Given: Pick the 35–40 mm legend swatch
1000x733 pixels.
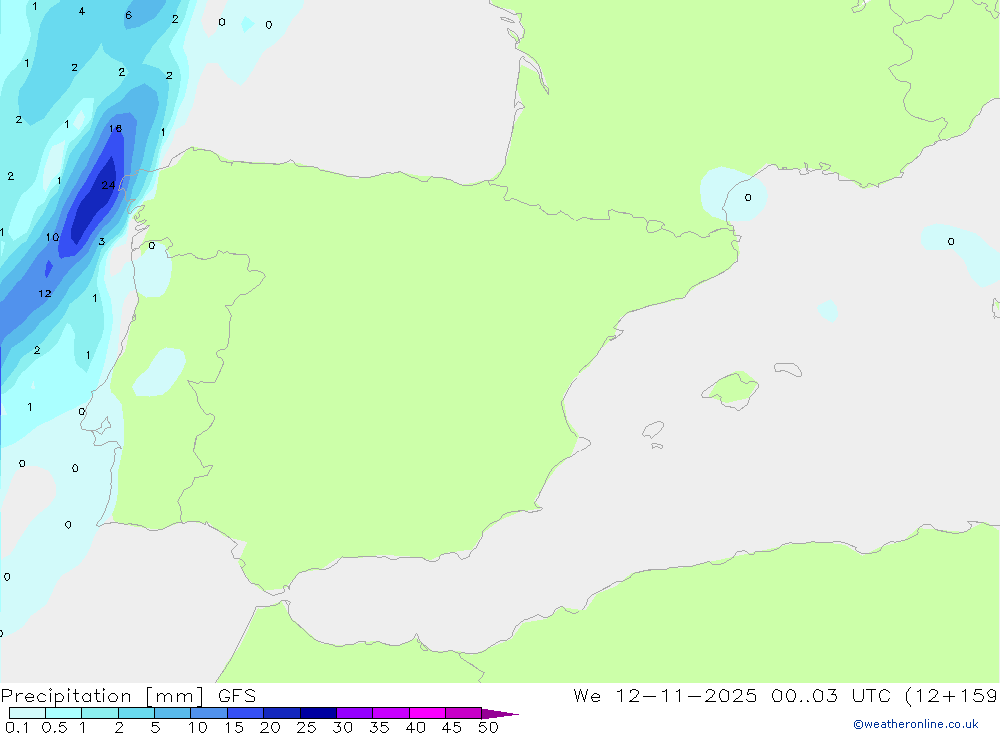Looking at the screenshot, I should coord(391,713).
